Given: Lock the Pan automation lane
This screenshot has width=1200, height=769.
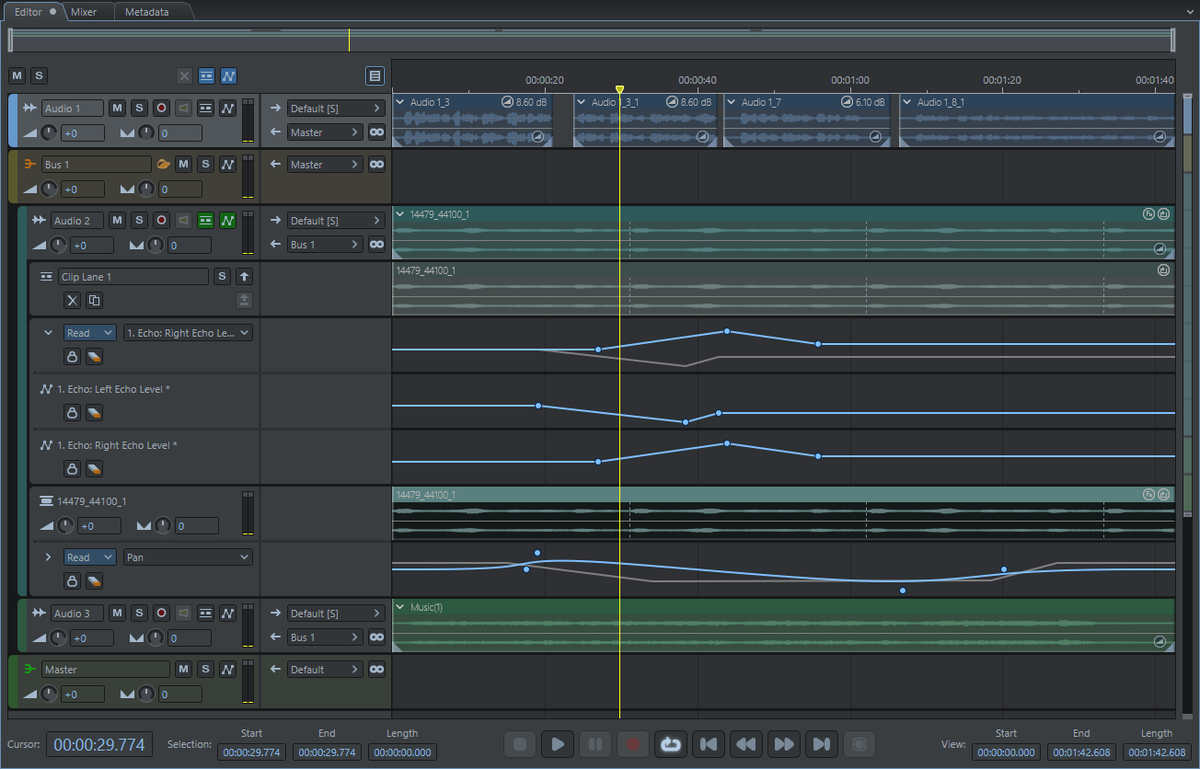Looking at the screenshot, I should click(72, 580).
